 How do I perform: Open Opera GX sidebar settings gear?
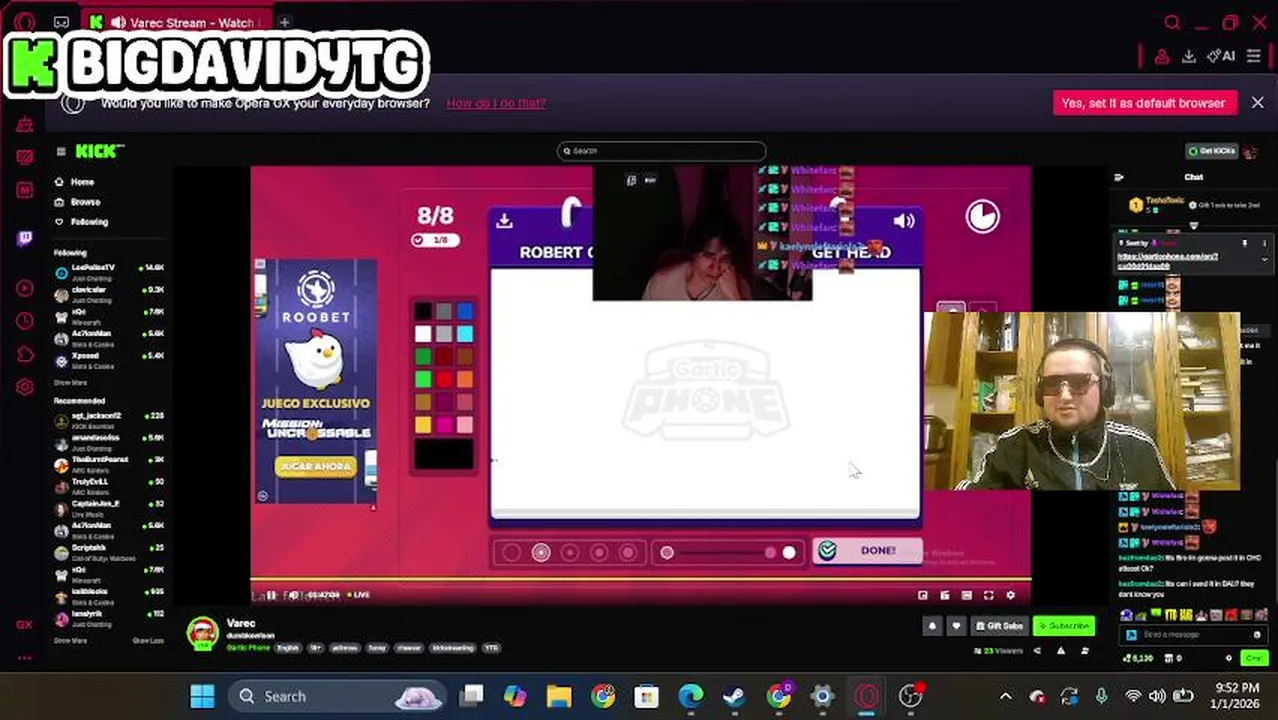[24, 387]
